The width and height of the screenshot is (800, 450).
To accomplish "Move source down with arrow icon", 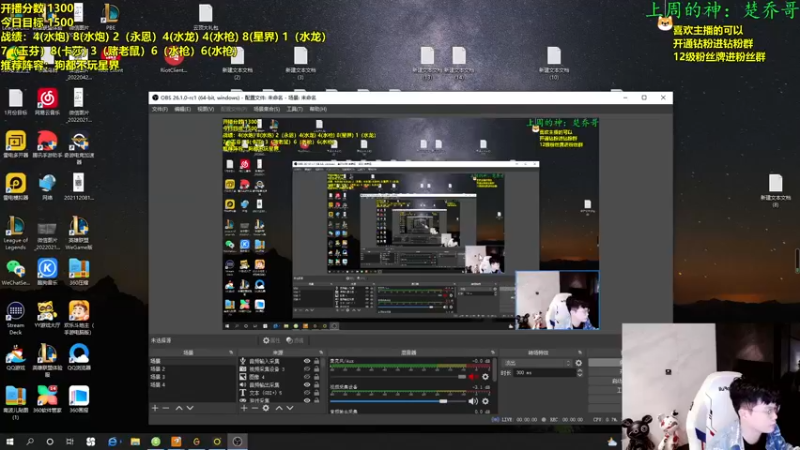I will pyautogui.click(x=290, y=408).
